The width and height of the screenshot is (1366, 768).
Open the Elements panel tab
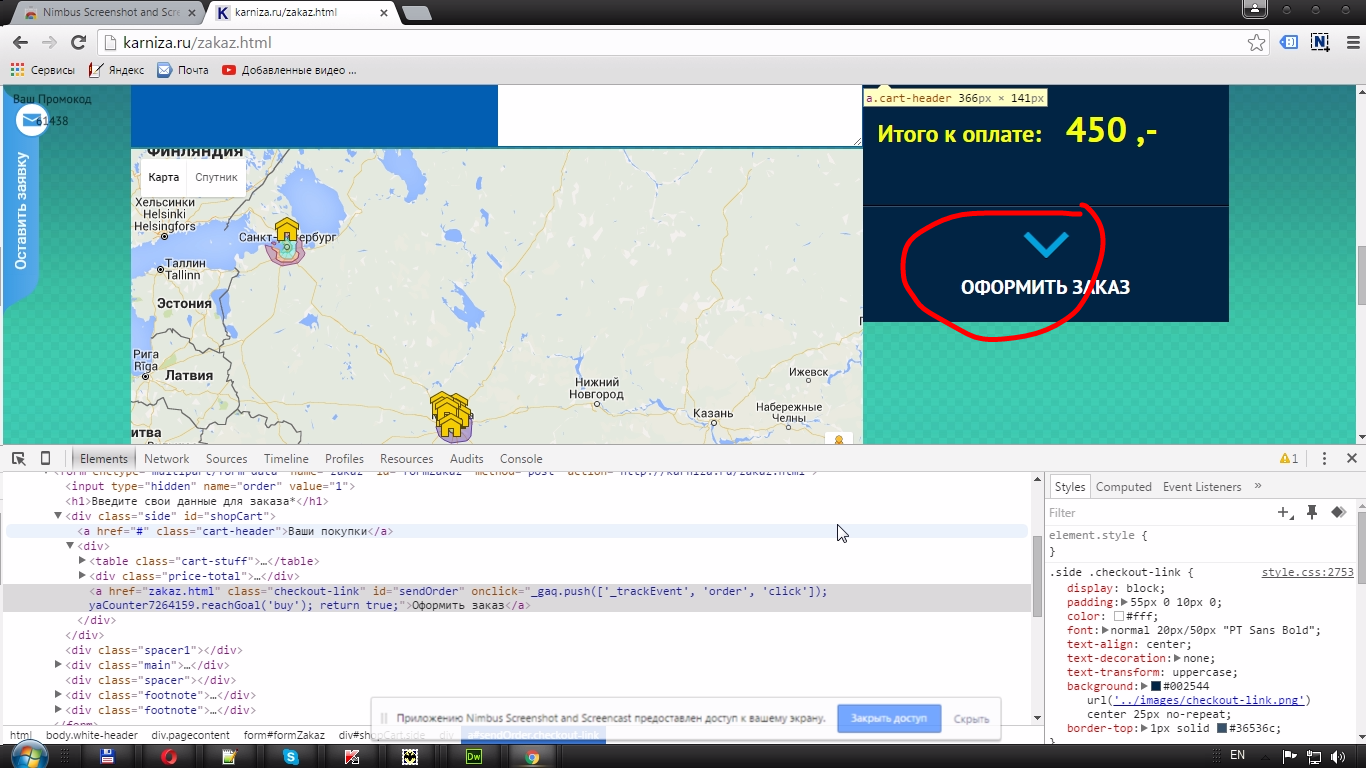[x=104, y=459]
